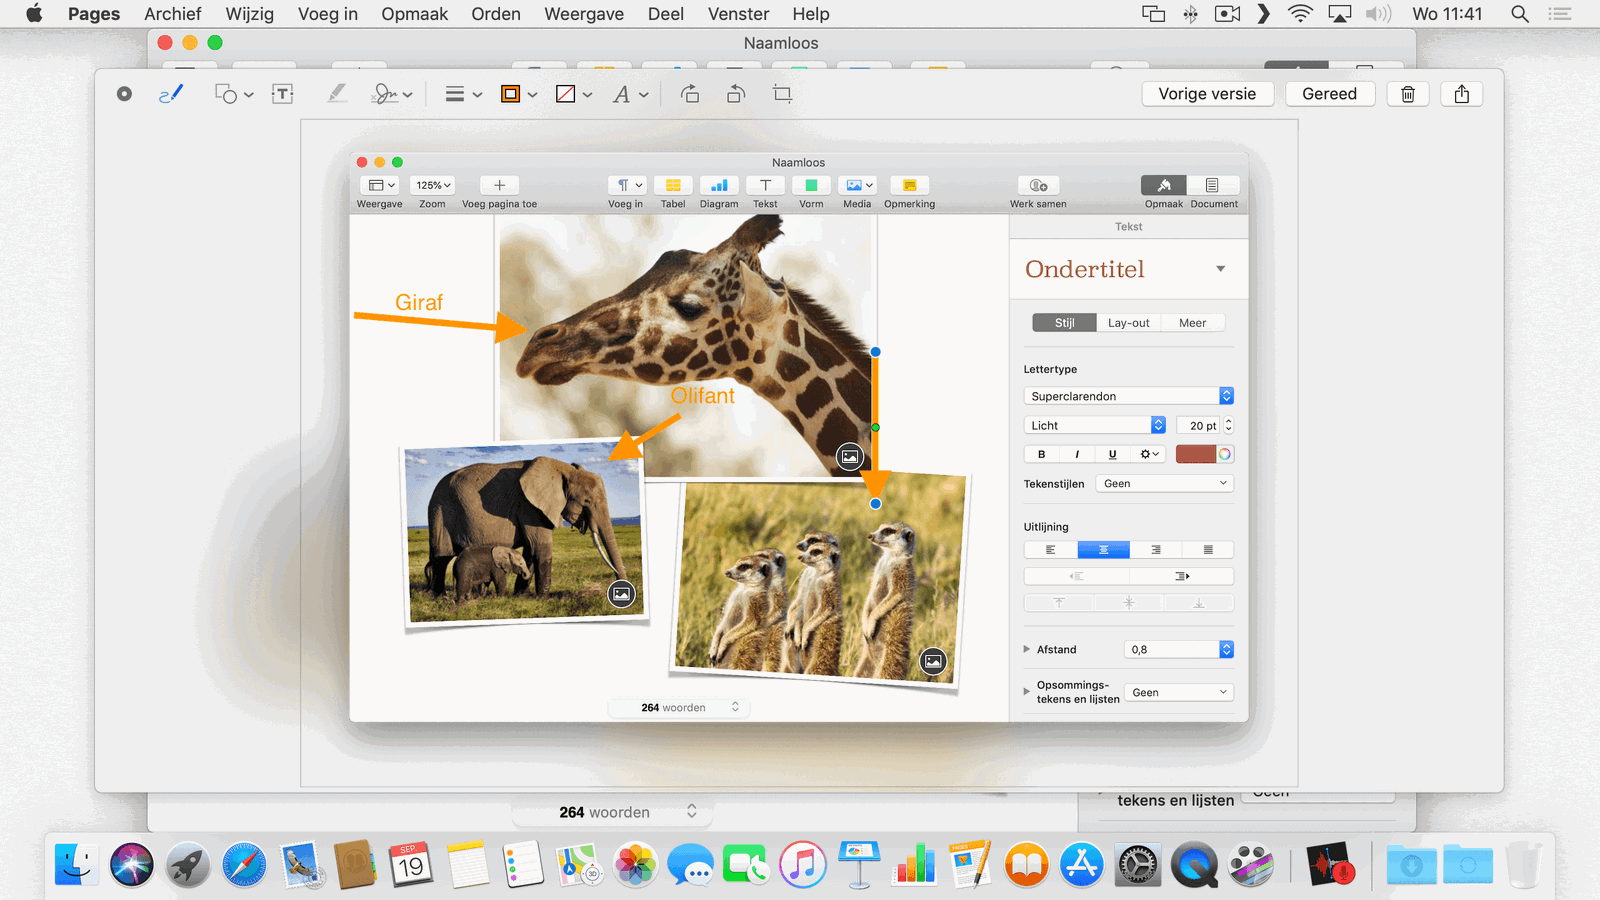This screenshot has height=900, width=1600.
Task: Click the Wi-Fi status icon
Action: tap(1300, 14)
